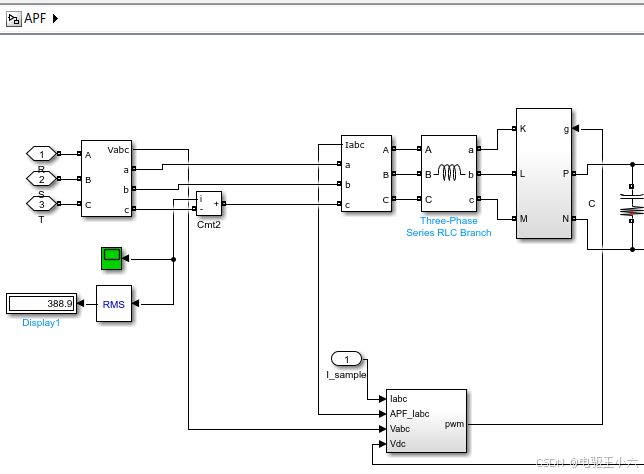Image resolution: width=644 pixels, height=474 pixels.
Task: Select the Three-Phase Series RLC Branch block
Action: (x=449, y=174)
